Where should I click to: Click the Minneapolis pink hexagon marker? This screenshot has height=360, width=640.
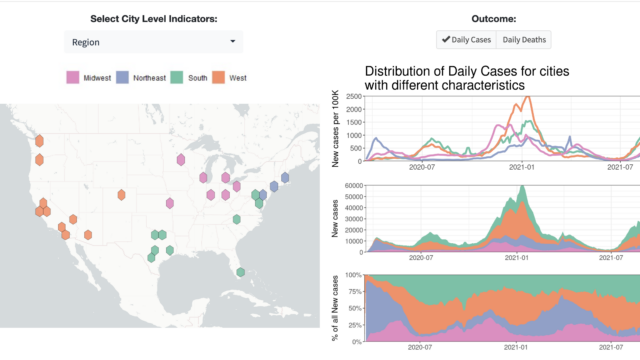(181, 160)
